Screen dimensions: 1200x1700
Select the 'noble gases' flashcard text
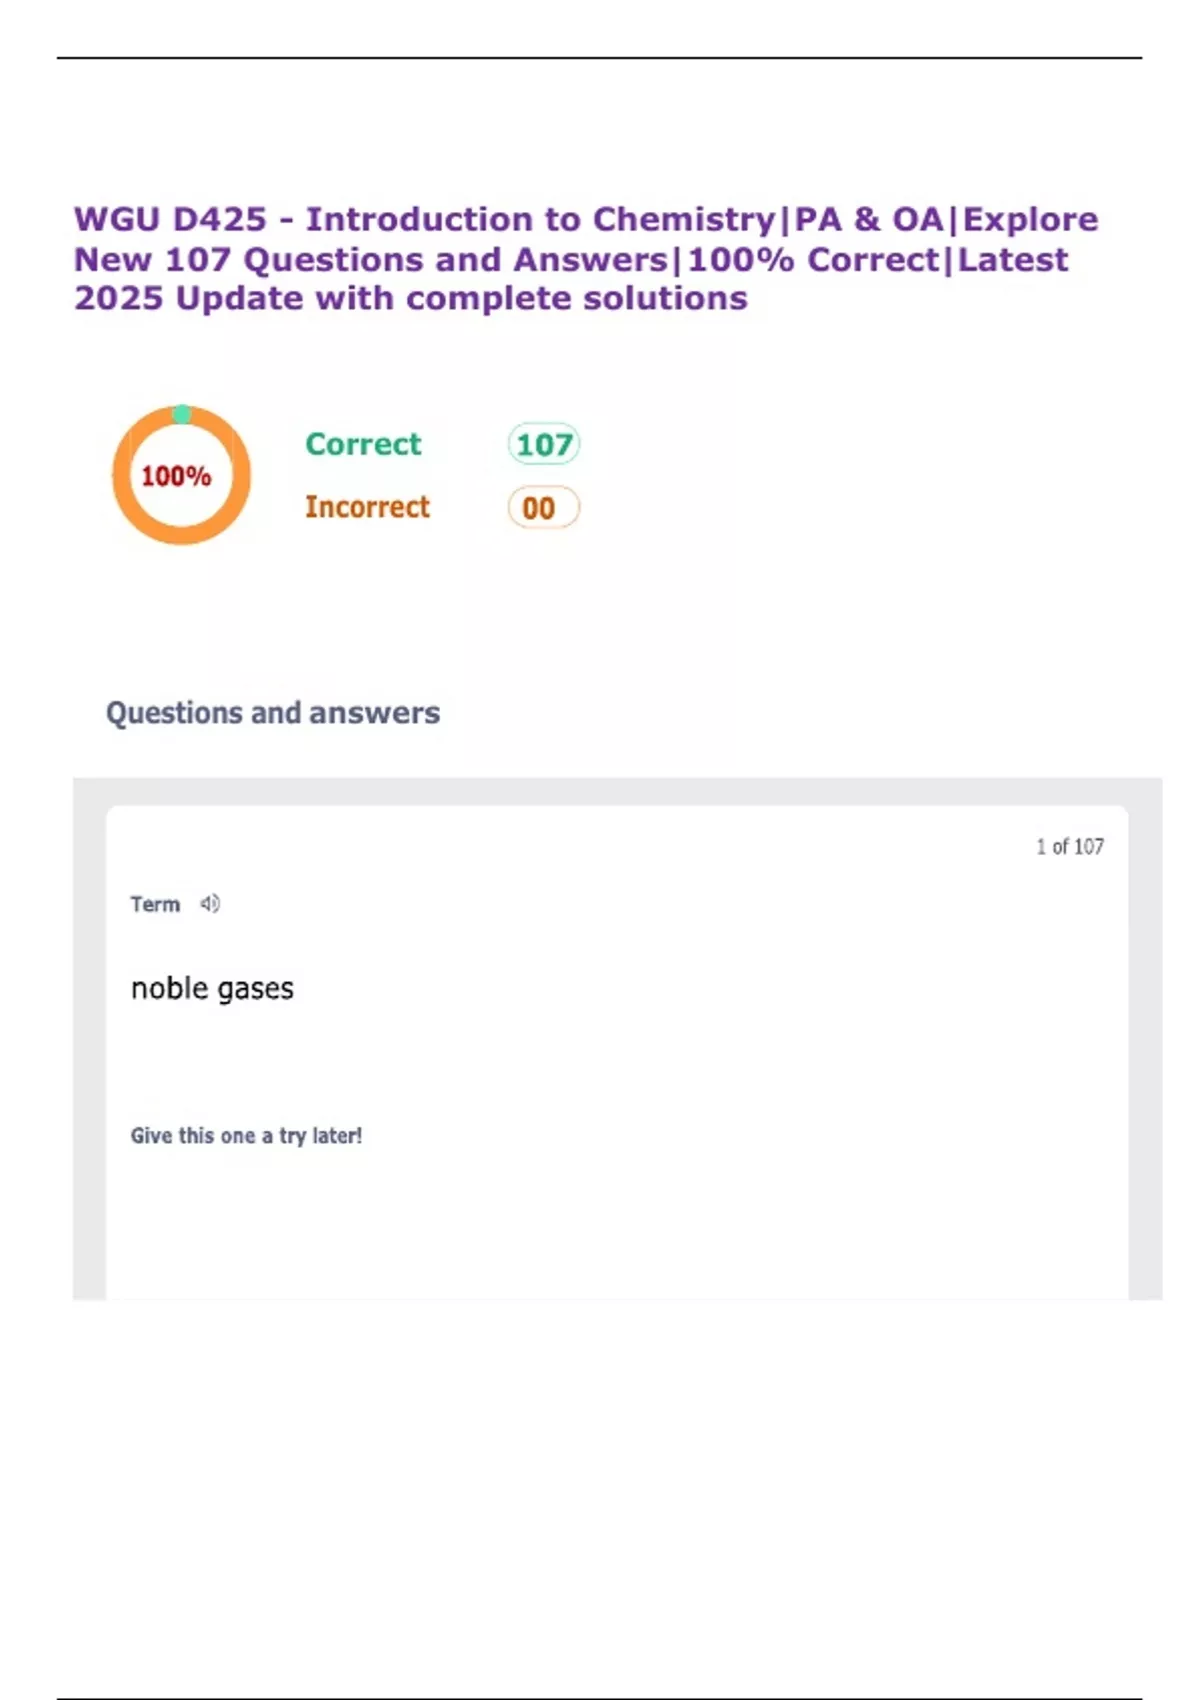[212, 987]
